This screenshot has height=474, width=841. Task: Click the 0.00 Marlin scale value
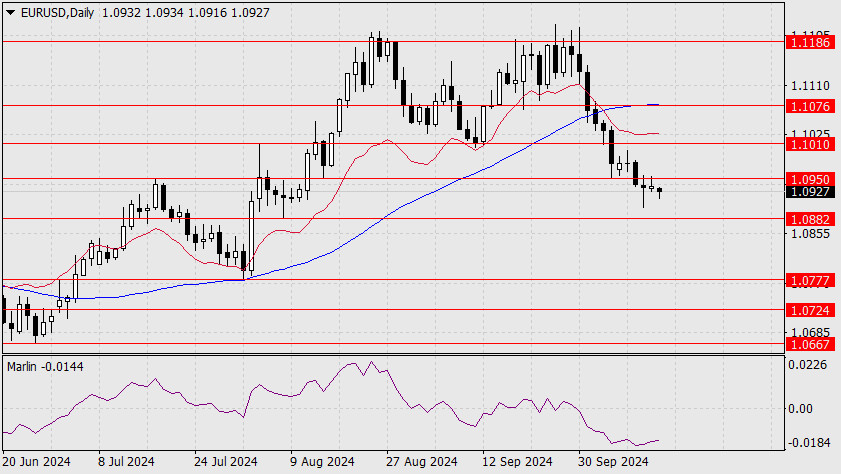pyautogui.click(x=800, y=409)
